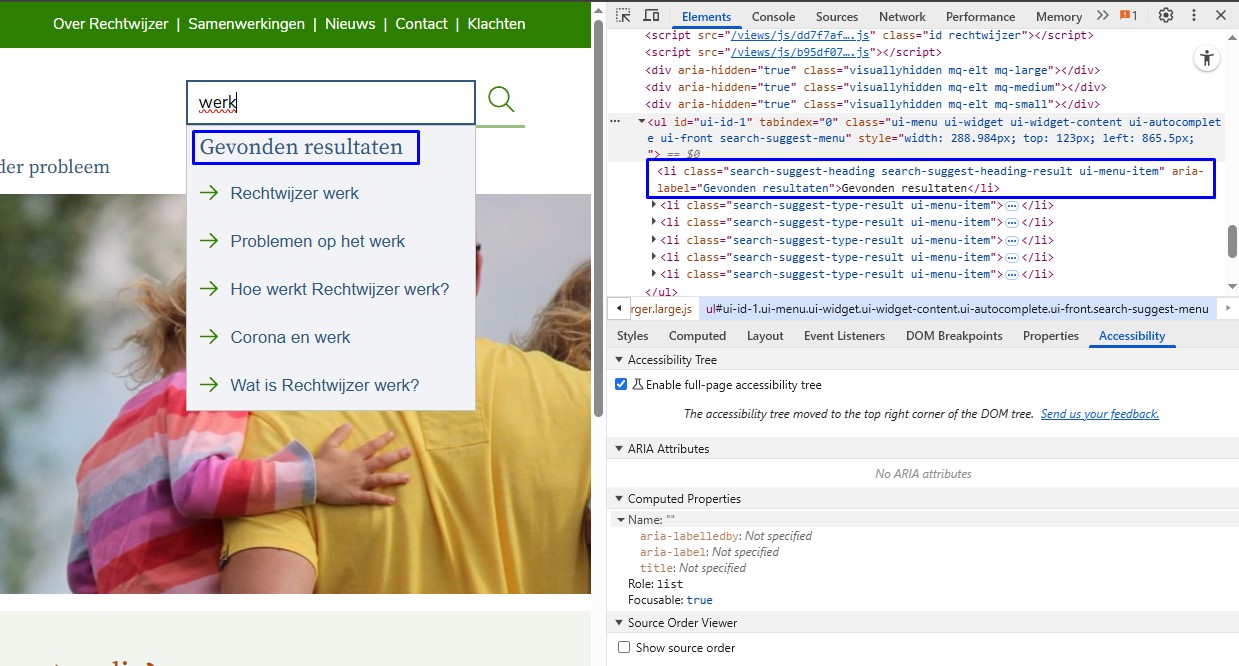Select the div with class mq-medium
The image size is (1239, 666).
click(876, 87)
